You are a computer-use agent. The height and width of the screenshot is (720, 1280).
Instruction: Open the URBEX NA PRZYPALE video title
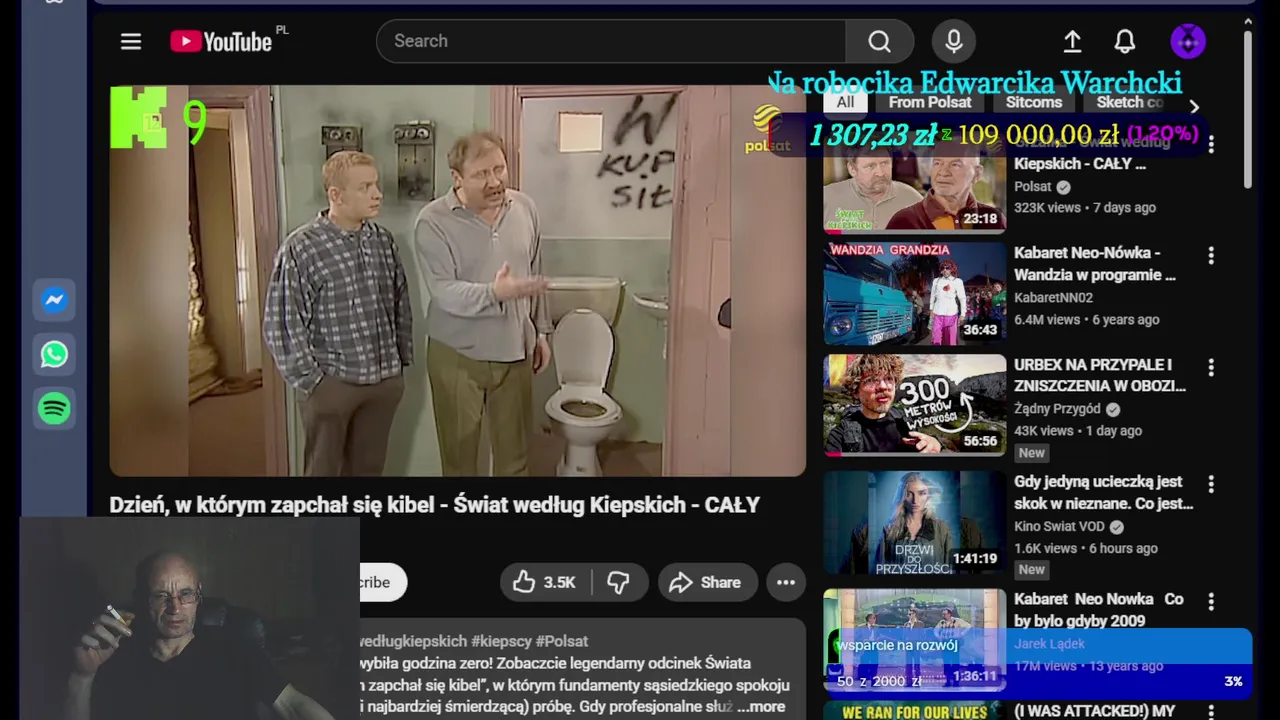click(1100, 375)
